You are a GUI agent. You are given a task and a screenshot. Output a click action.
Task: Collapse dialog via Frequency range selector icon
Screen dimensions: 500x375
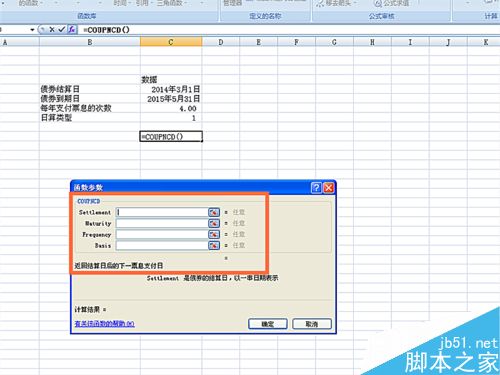pyautogui.click(x=214, y=234)
